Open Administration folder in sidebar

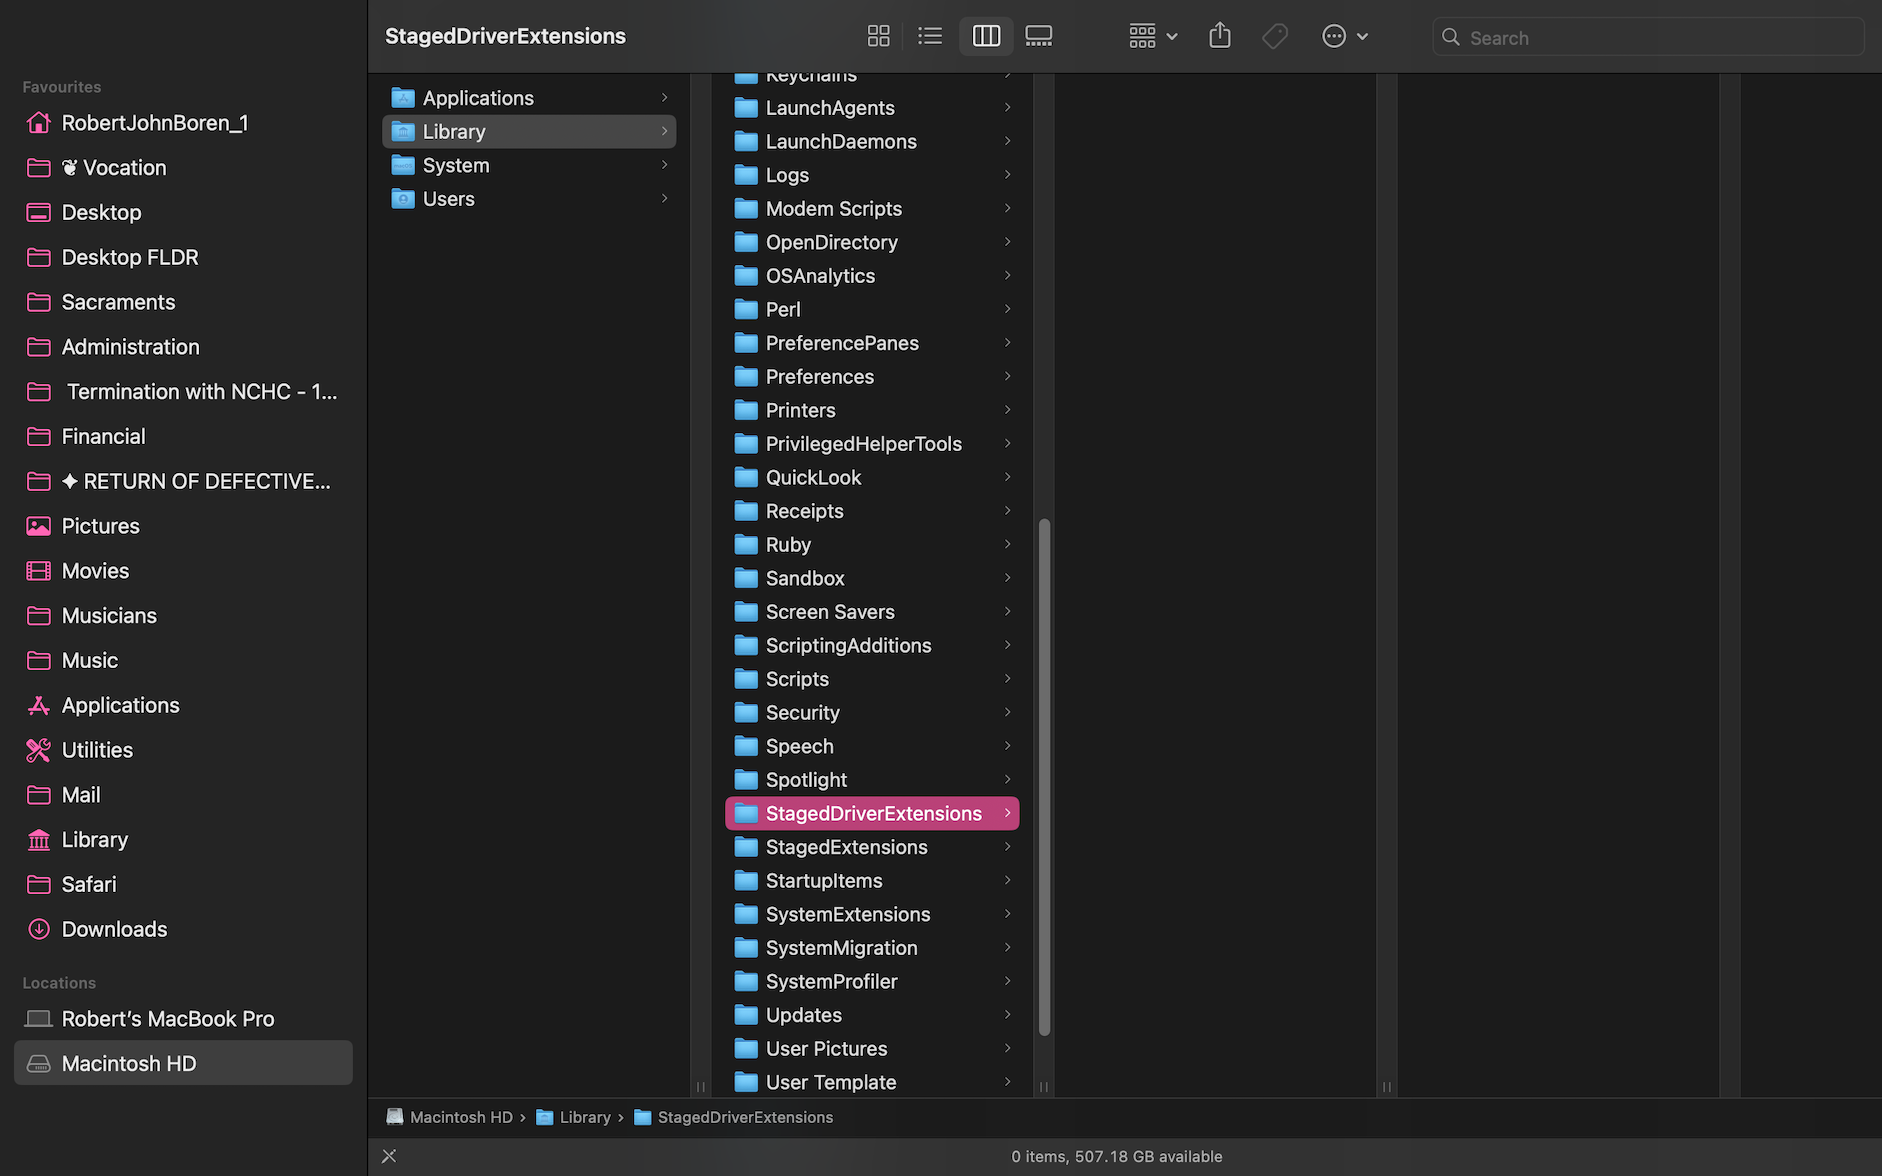[x=183, y=347]
